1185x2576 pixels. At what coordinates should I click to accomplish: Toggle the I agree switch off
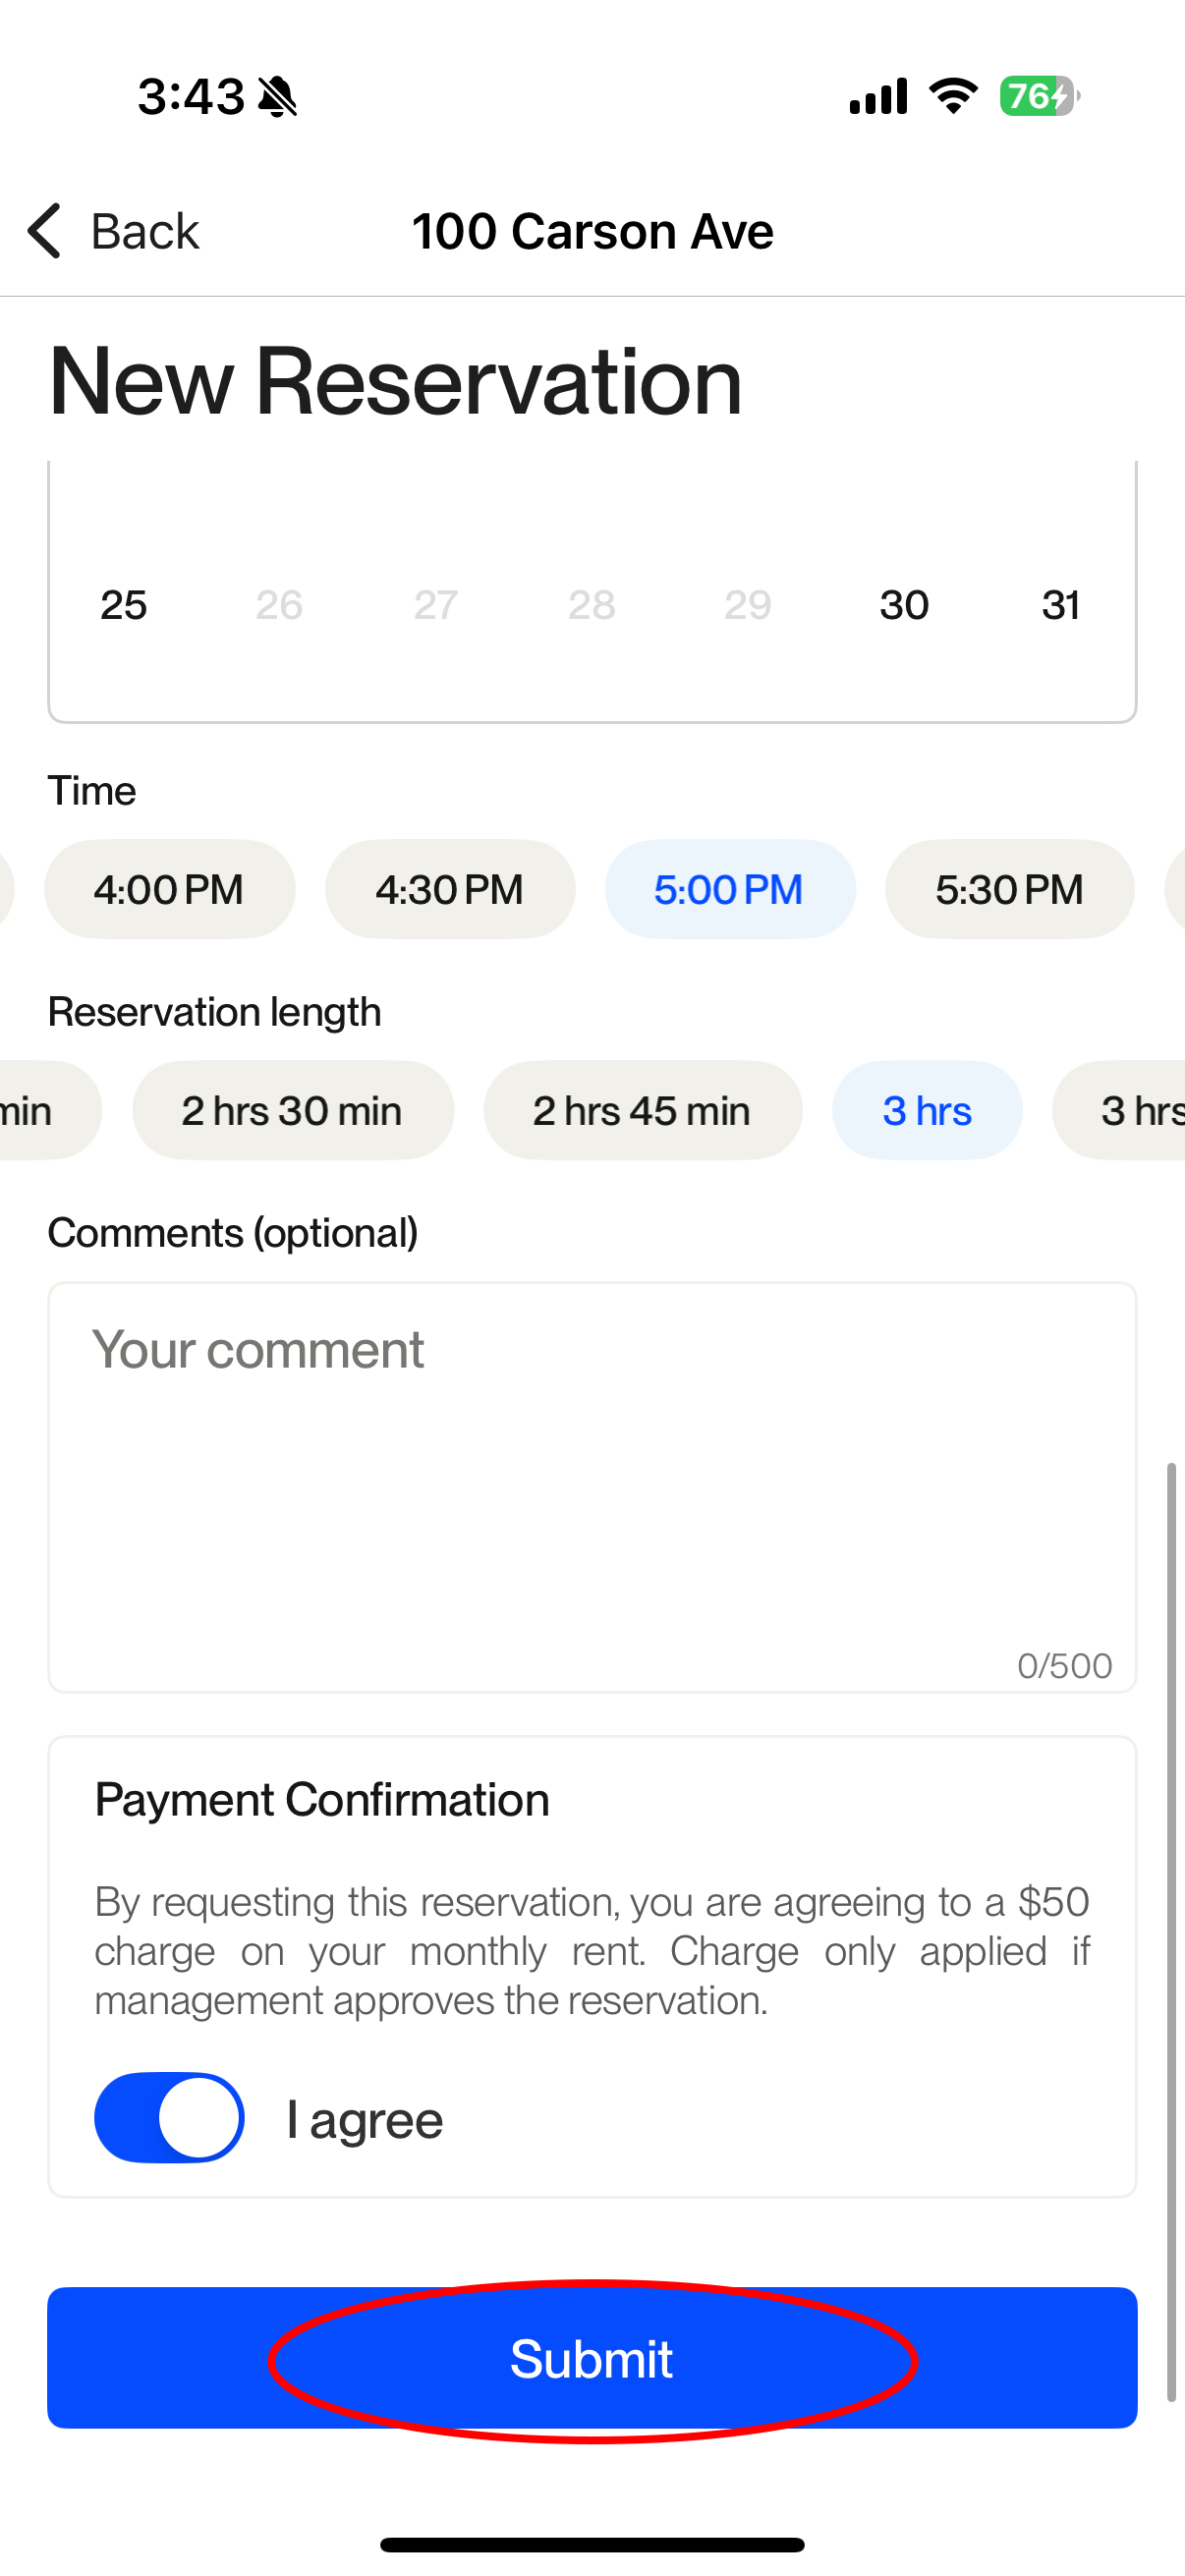click(169, 2117)
